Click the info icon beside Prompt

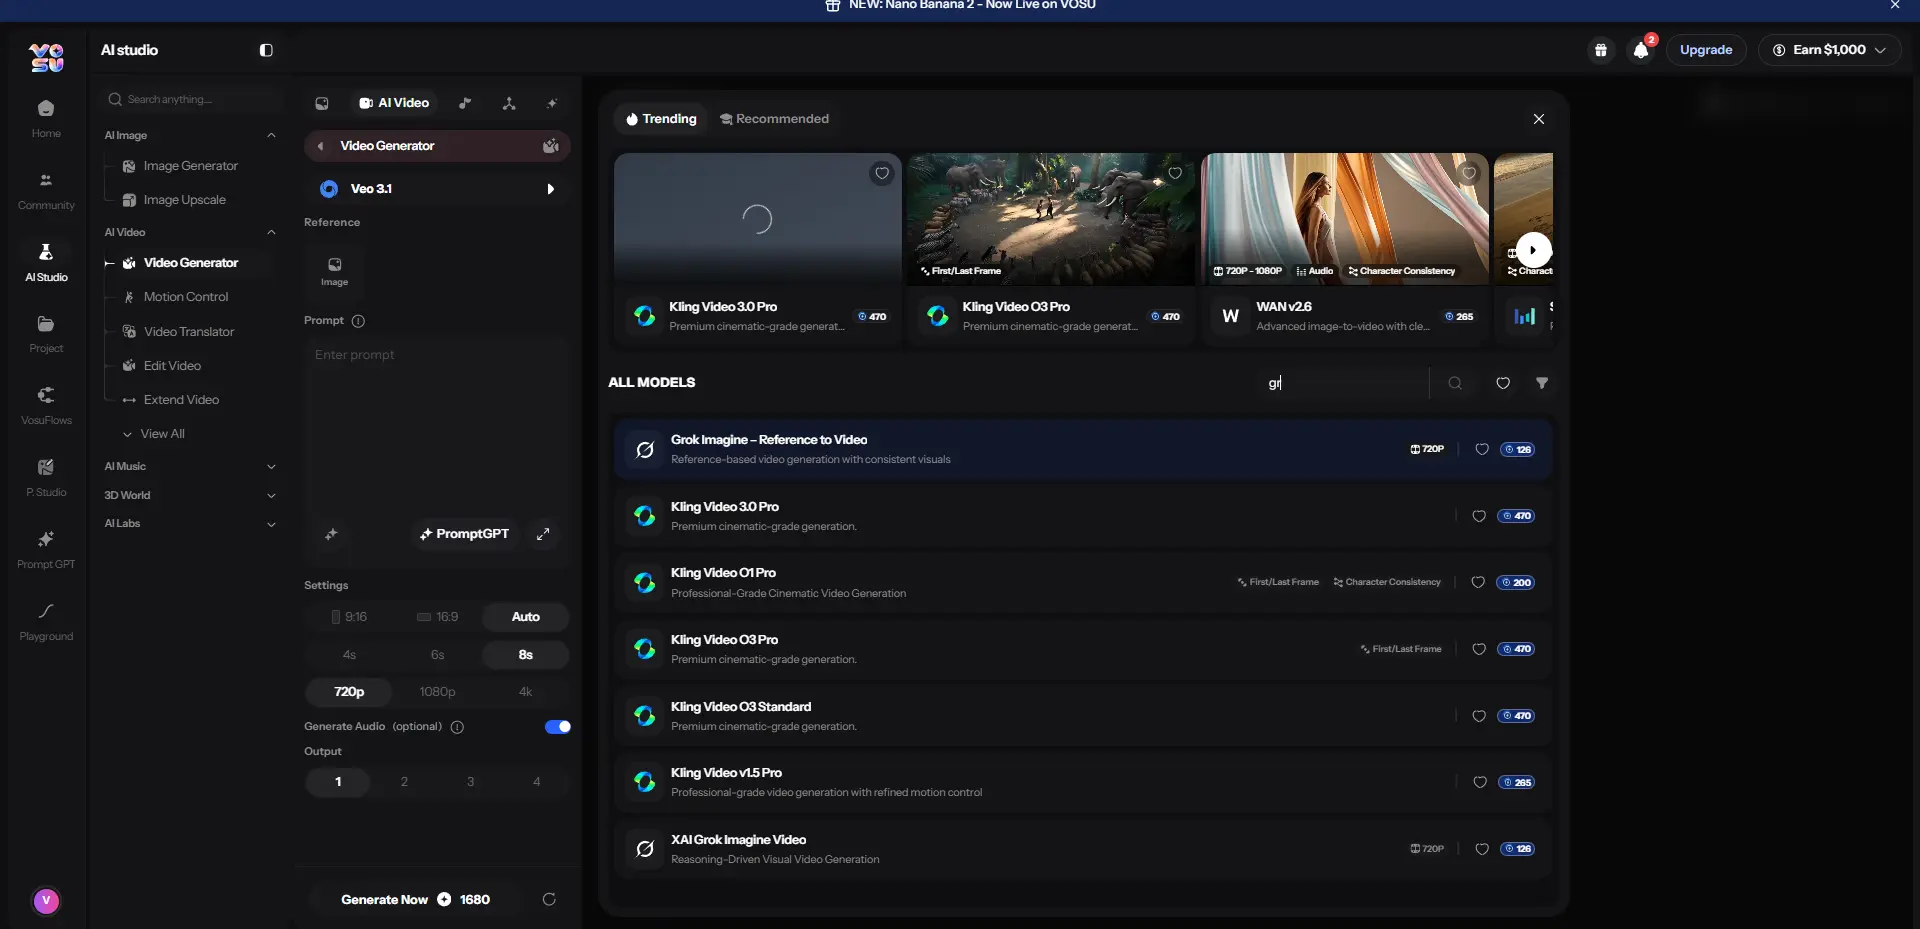tap(358, 321)
